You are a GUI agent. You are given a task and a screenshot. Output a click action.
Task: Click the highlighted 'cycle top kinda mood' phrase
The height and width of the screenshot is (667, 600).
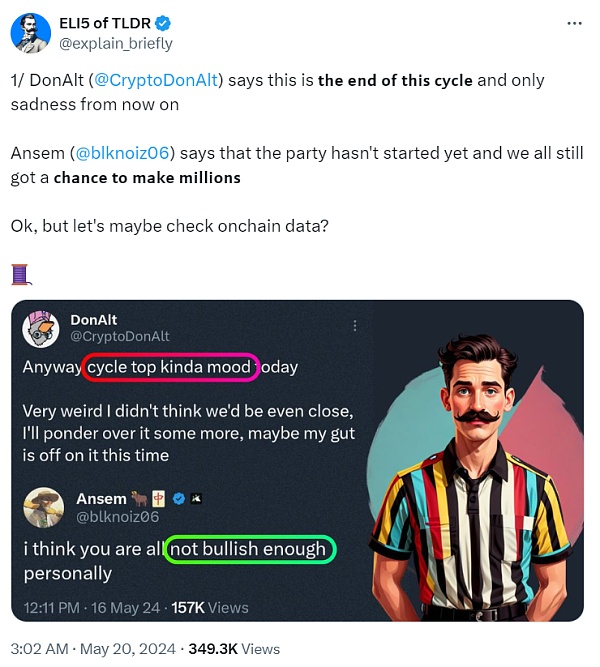coord(170,367)
